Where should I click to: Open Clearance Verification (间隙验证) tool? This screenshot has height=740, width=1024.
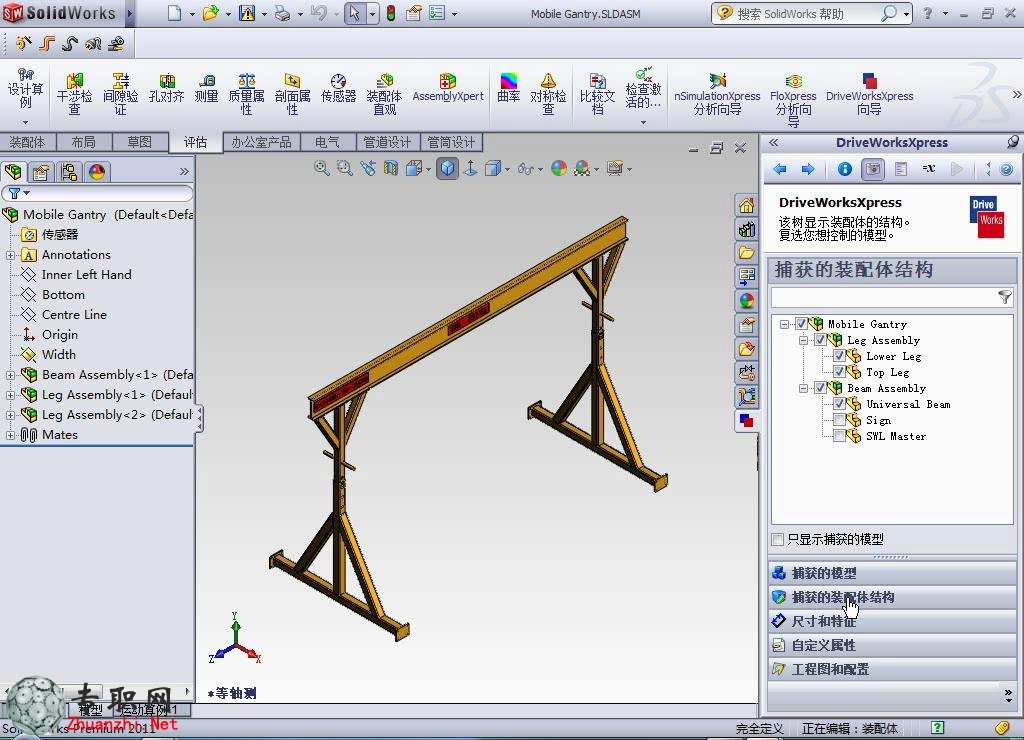coord(121,93)
